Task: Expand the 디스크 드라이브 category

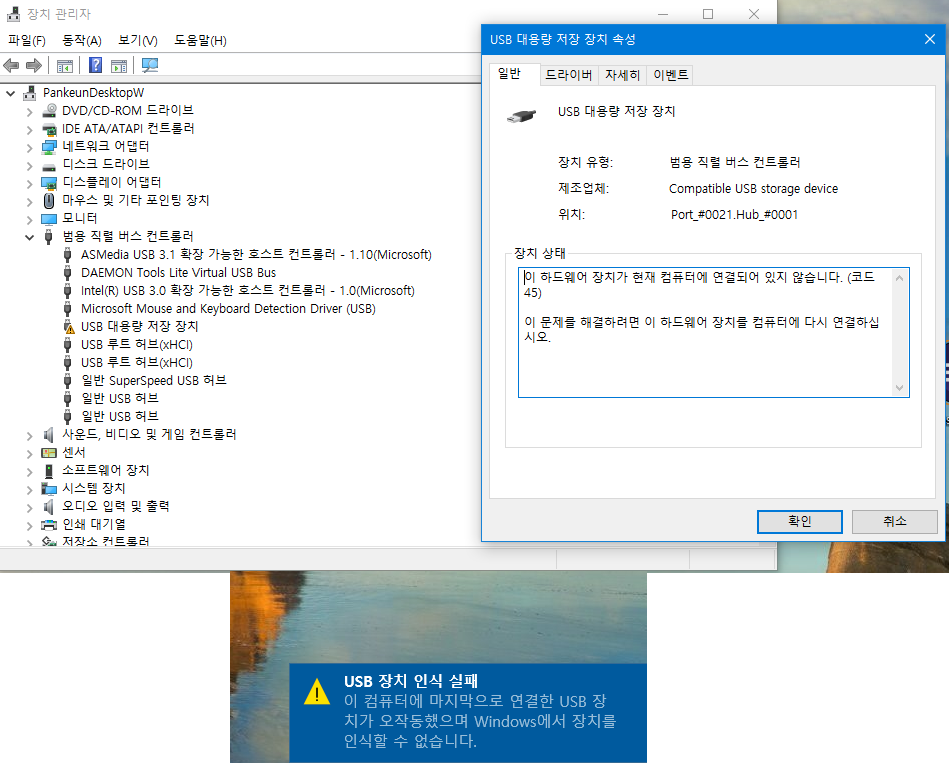Action: 29,166
